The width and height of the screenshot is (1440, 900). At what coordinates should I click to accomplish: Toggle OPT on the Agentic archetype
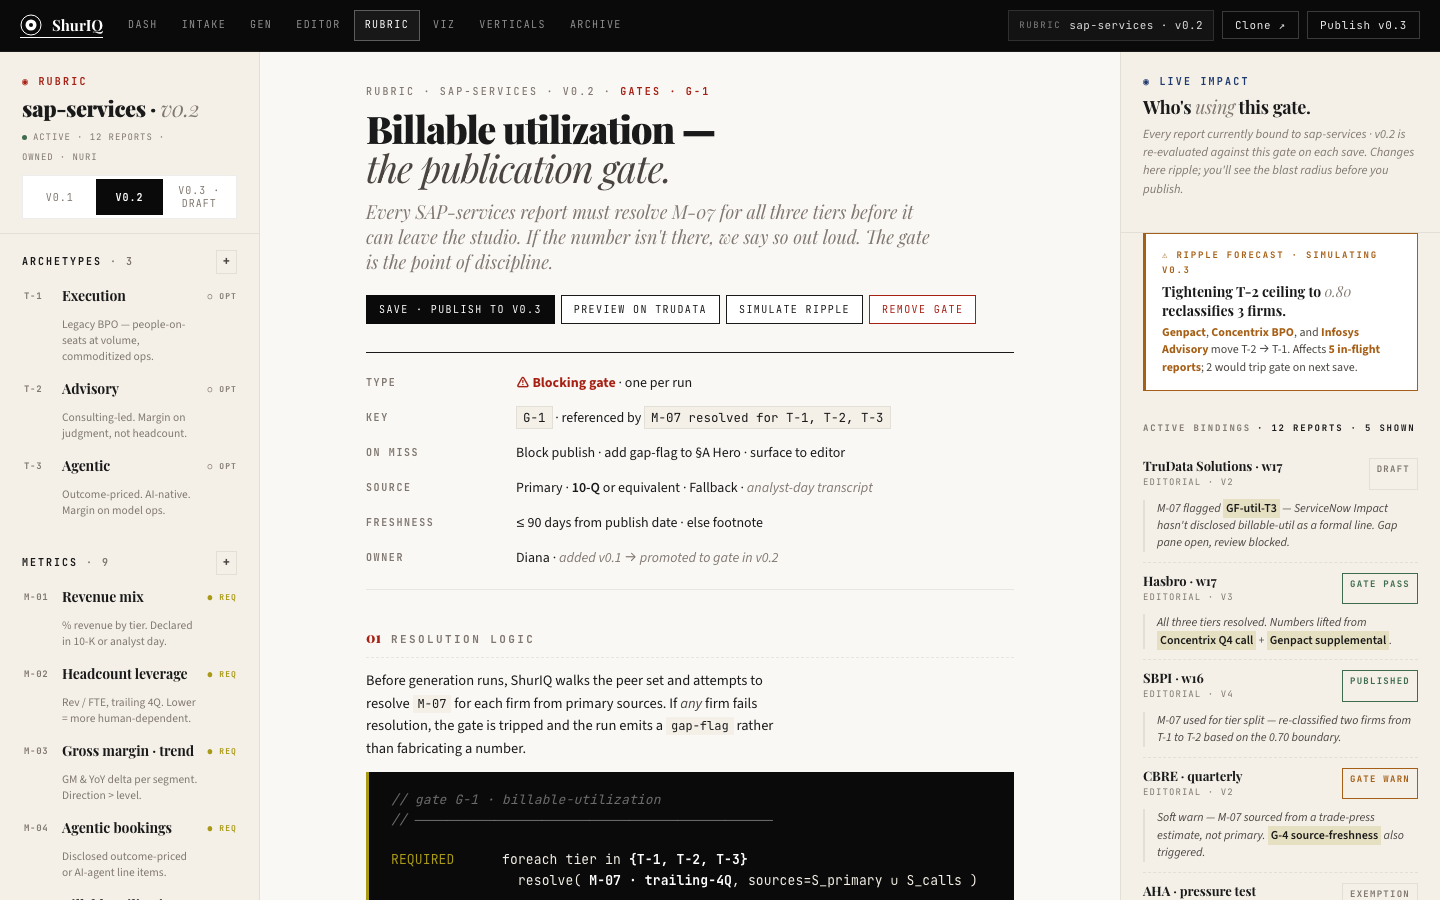click(222, 466)
